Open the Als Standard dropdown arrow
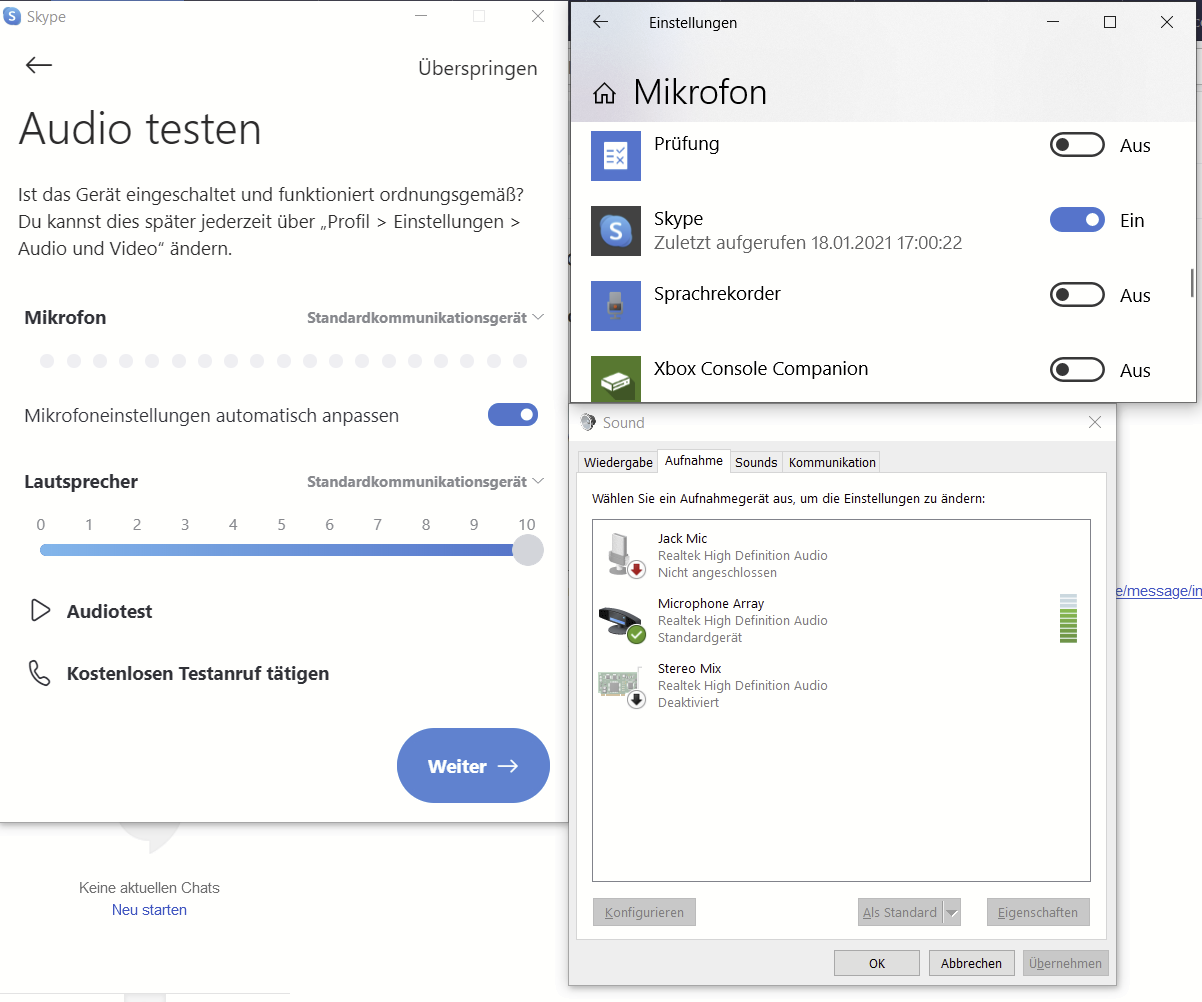Viewport: 1202px width, 1002px height. click(x=952, y=912)
